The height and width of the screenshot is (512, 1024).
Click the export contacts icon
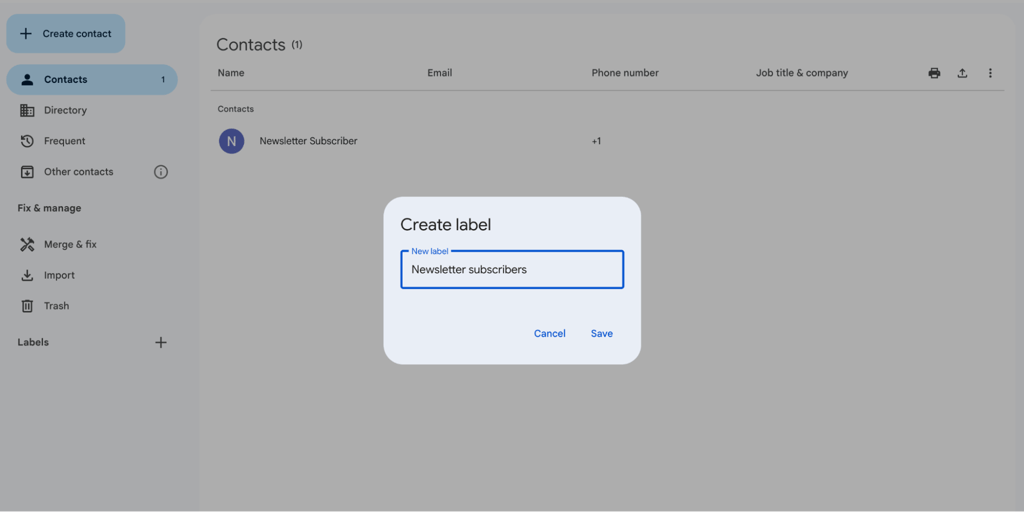click(962, 73)
